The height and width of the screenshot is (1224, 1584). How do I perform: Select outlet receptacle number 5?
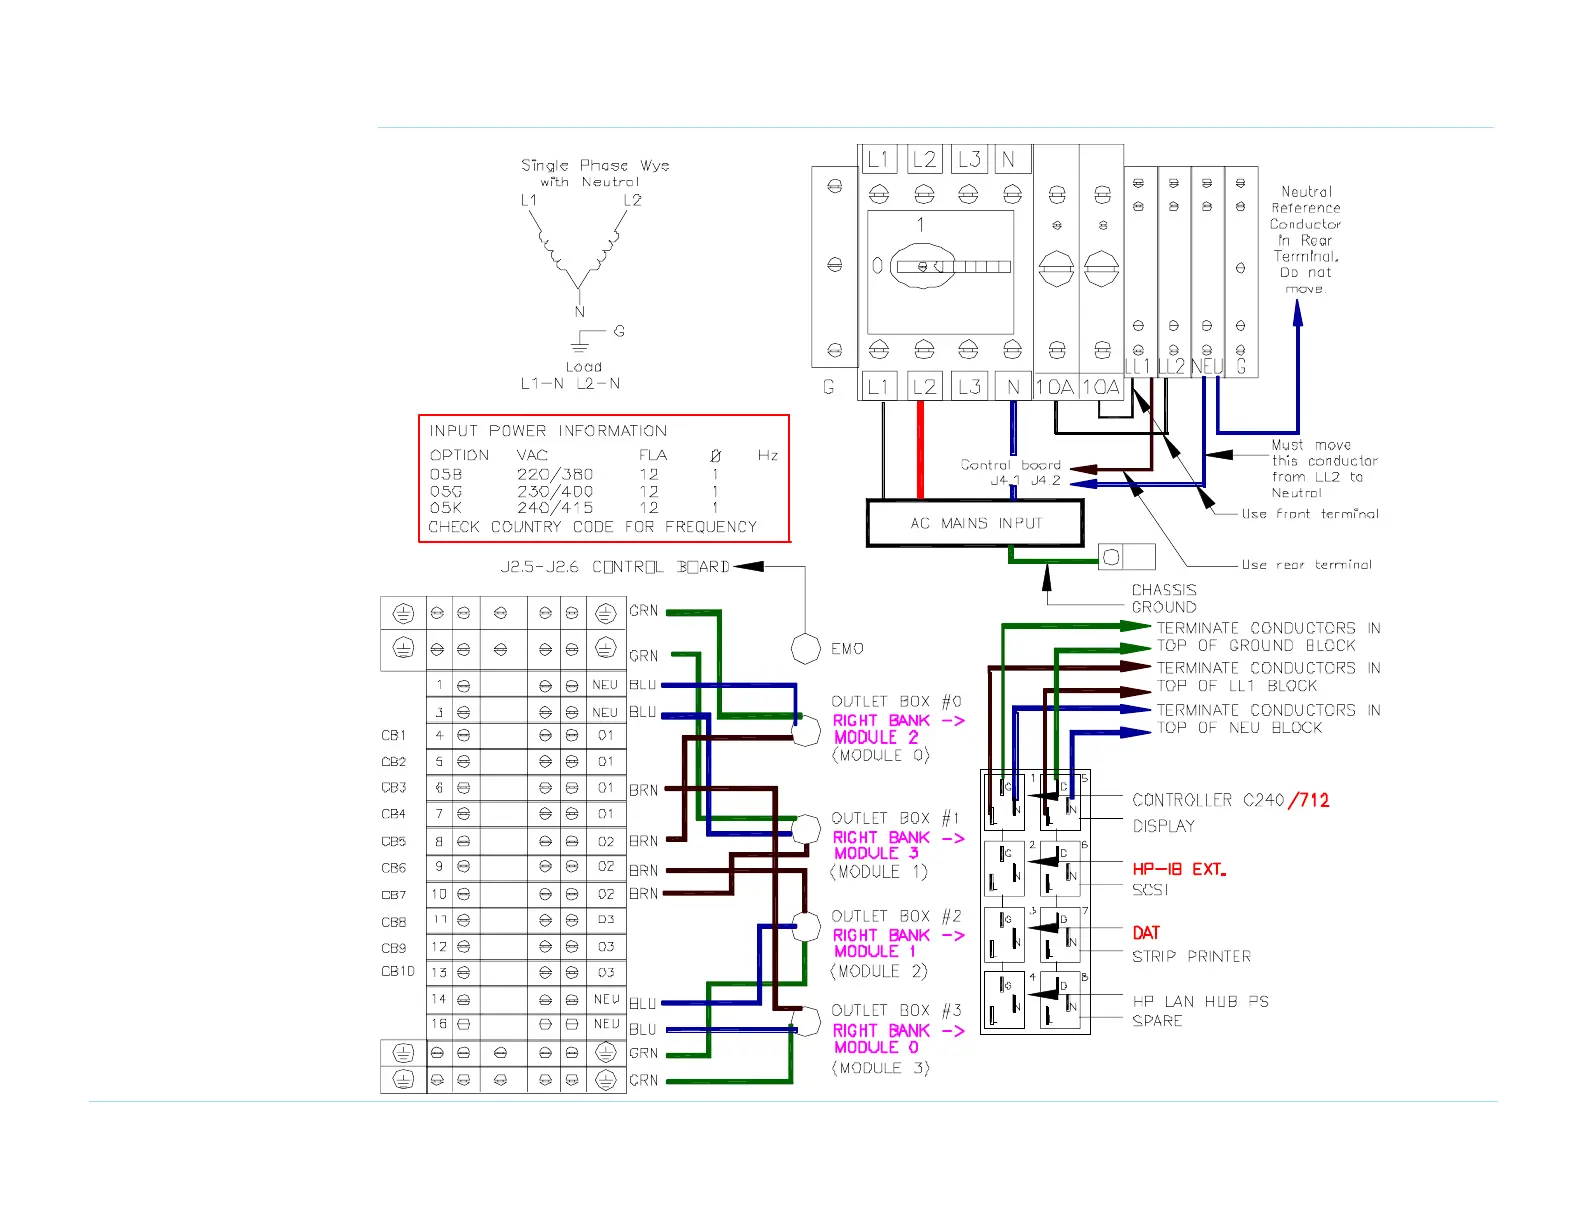tap(1060, 801)
